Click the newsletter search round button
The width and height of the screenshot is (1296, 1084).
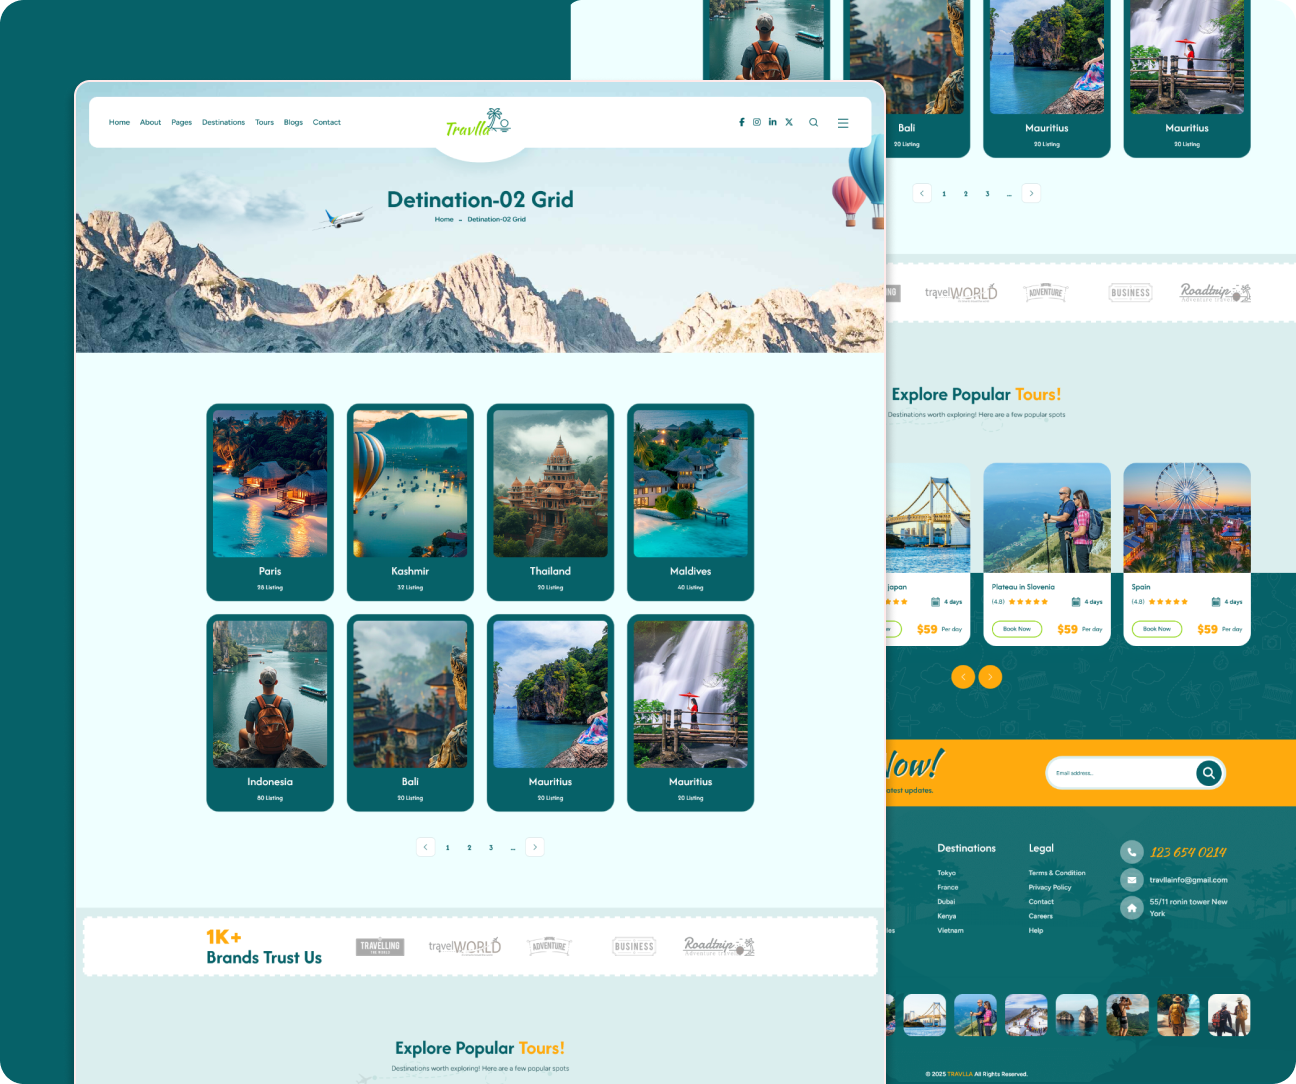[1209, 773]
